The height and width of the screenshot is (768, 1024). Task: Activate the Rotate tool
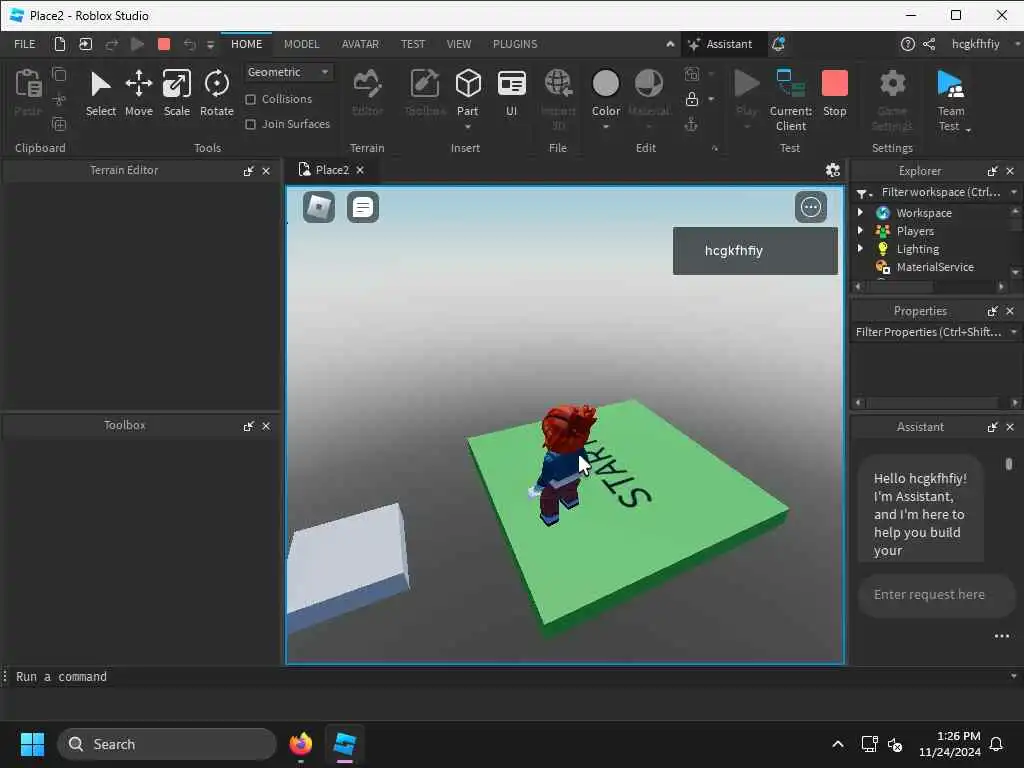tap(217, 93)
